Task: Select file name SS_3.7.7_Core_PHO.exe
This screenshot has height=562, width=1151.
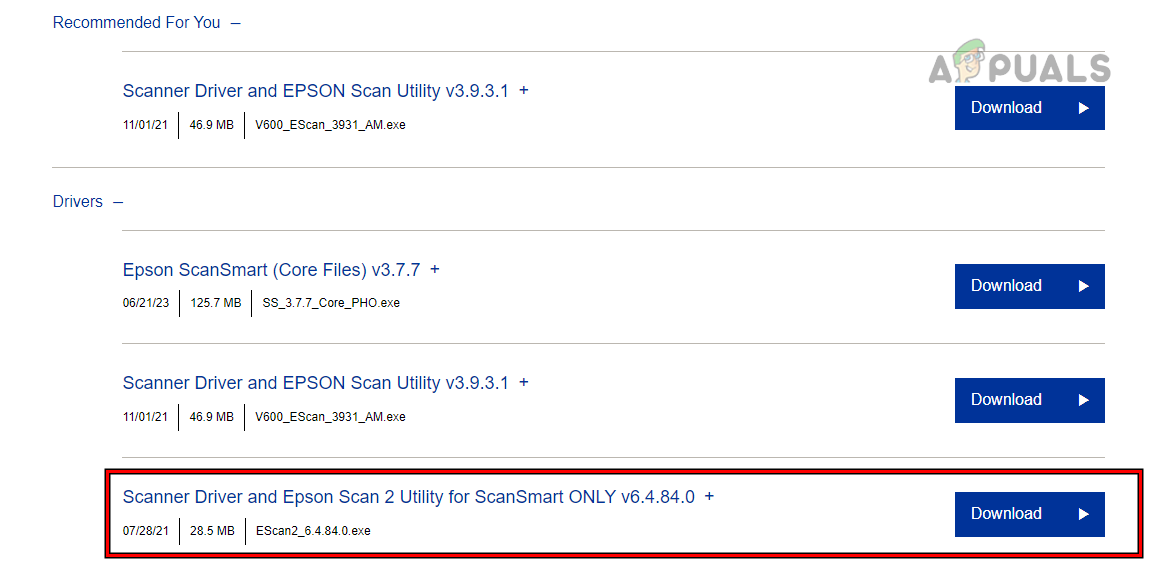Action: point(331,302)
